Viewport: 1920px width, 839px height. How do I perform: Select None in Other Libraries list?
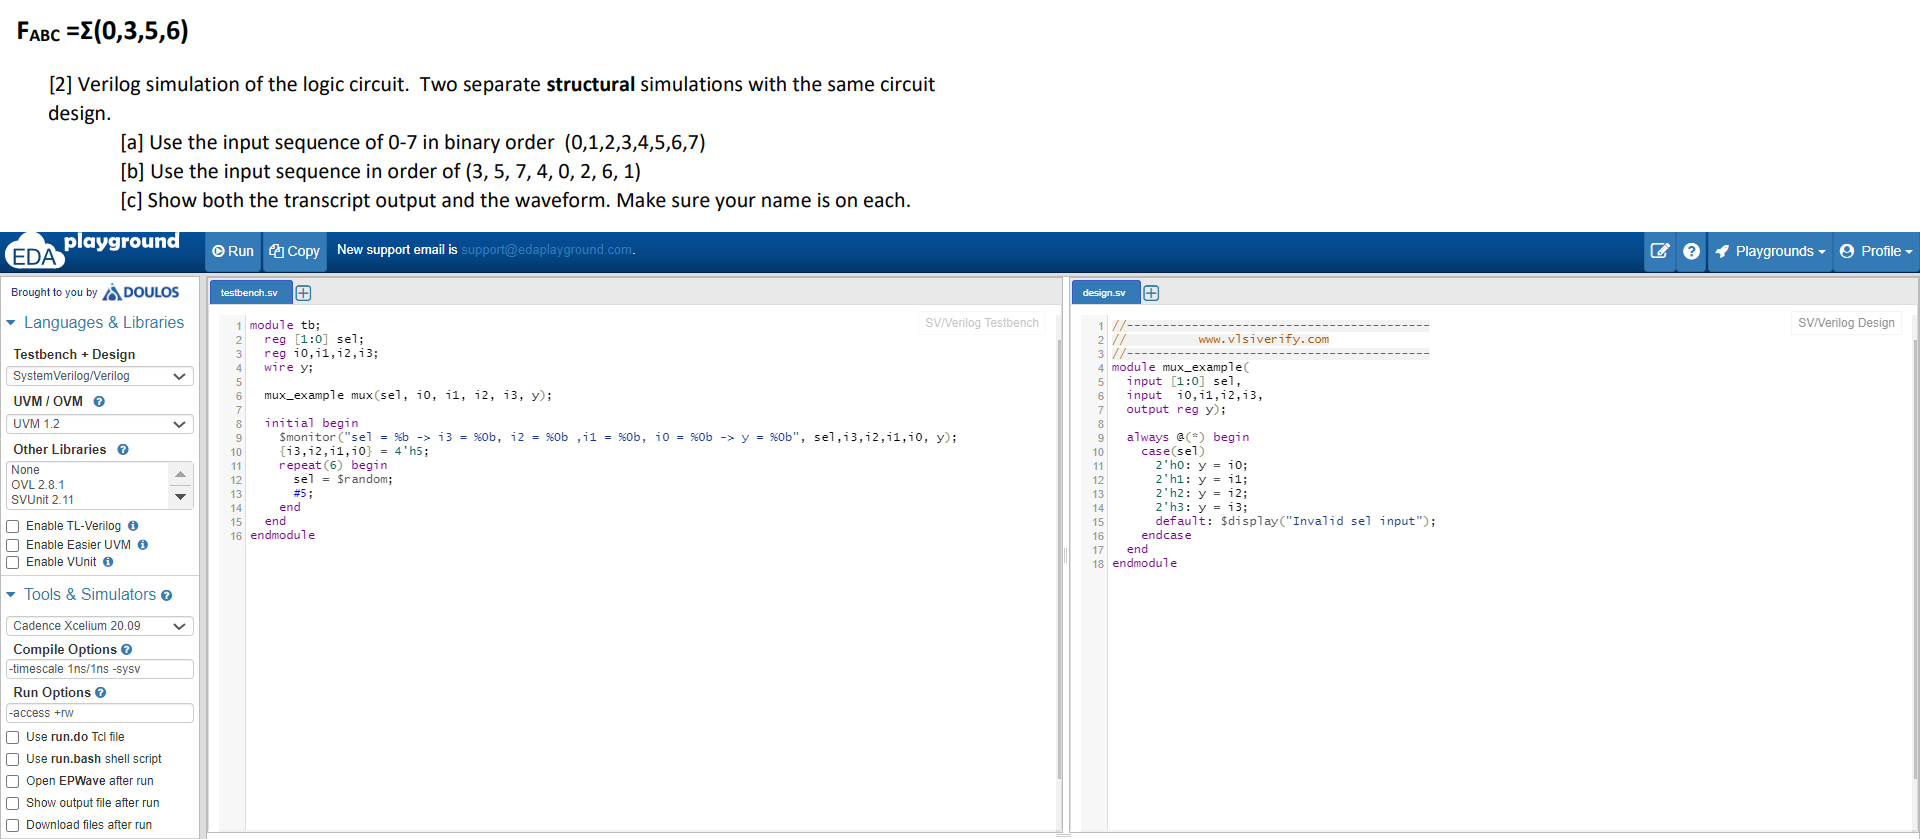coord(25,470)
